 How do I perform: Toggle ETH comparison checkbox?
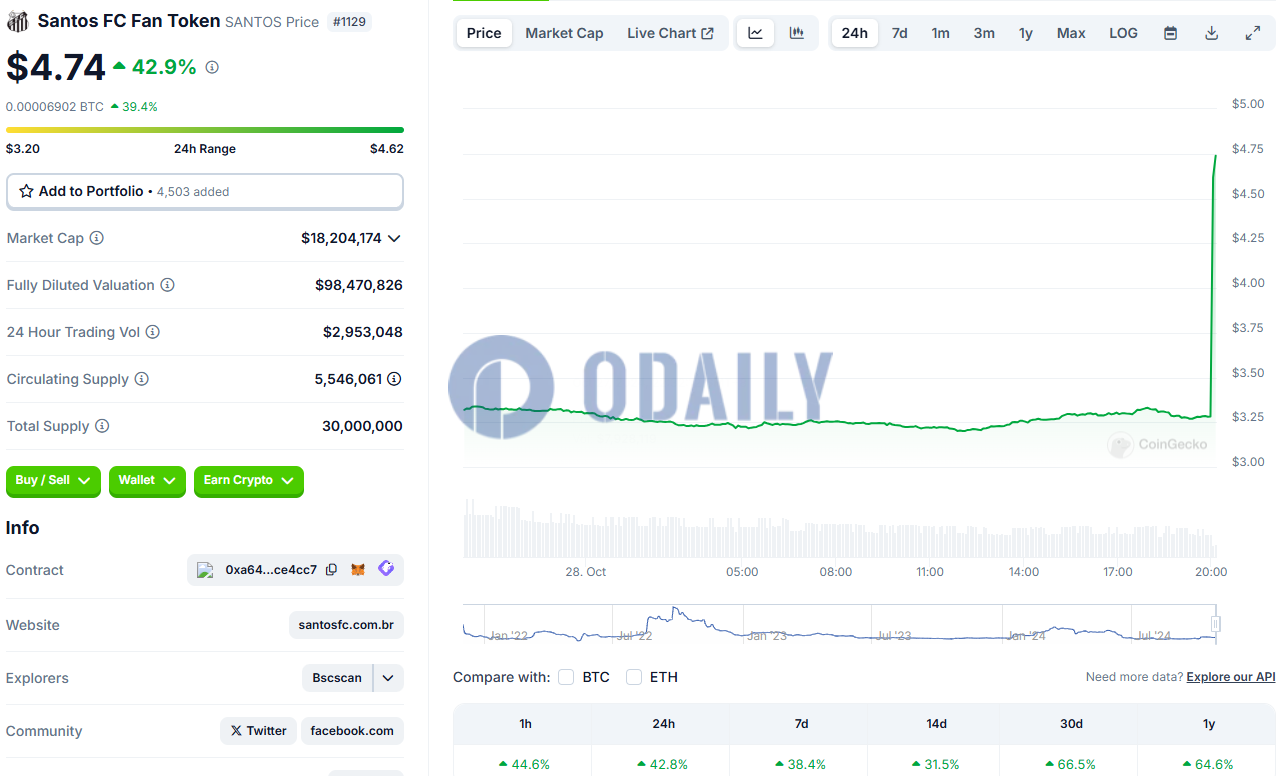coord(634,677)
